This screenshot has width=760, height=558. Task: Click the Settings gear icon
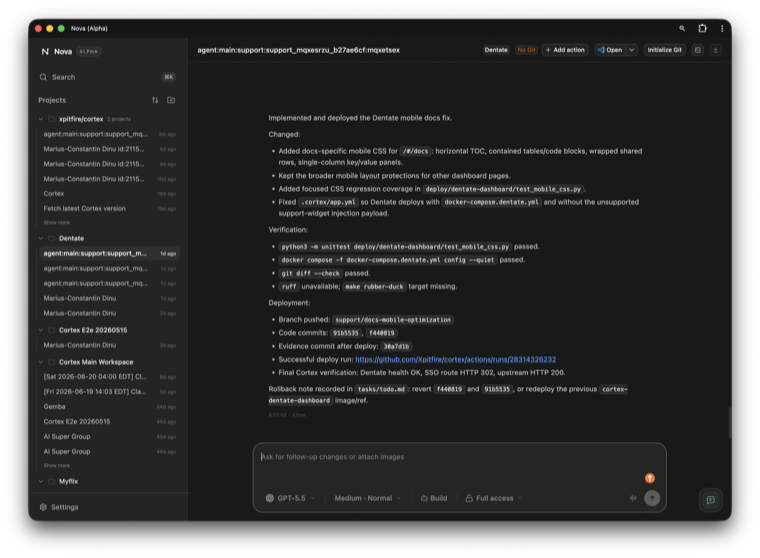(43, 507)
